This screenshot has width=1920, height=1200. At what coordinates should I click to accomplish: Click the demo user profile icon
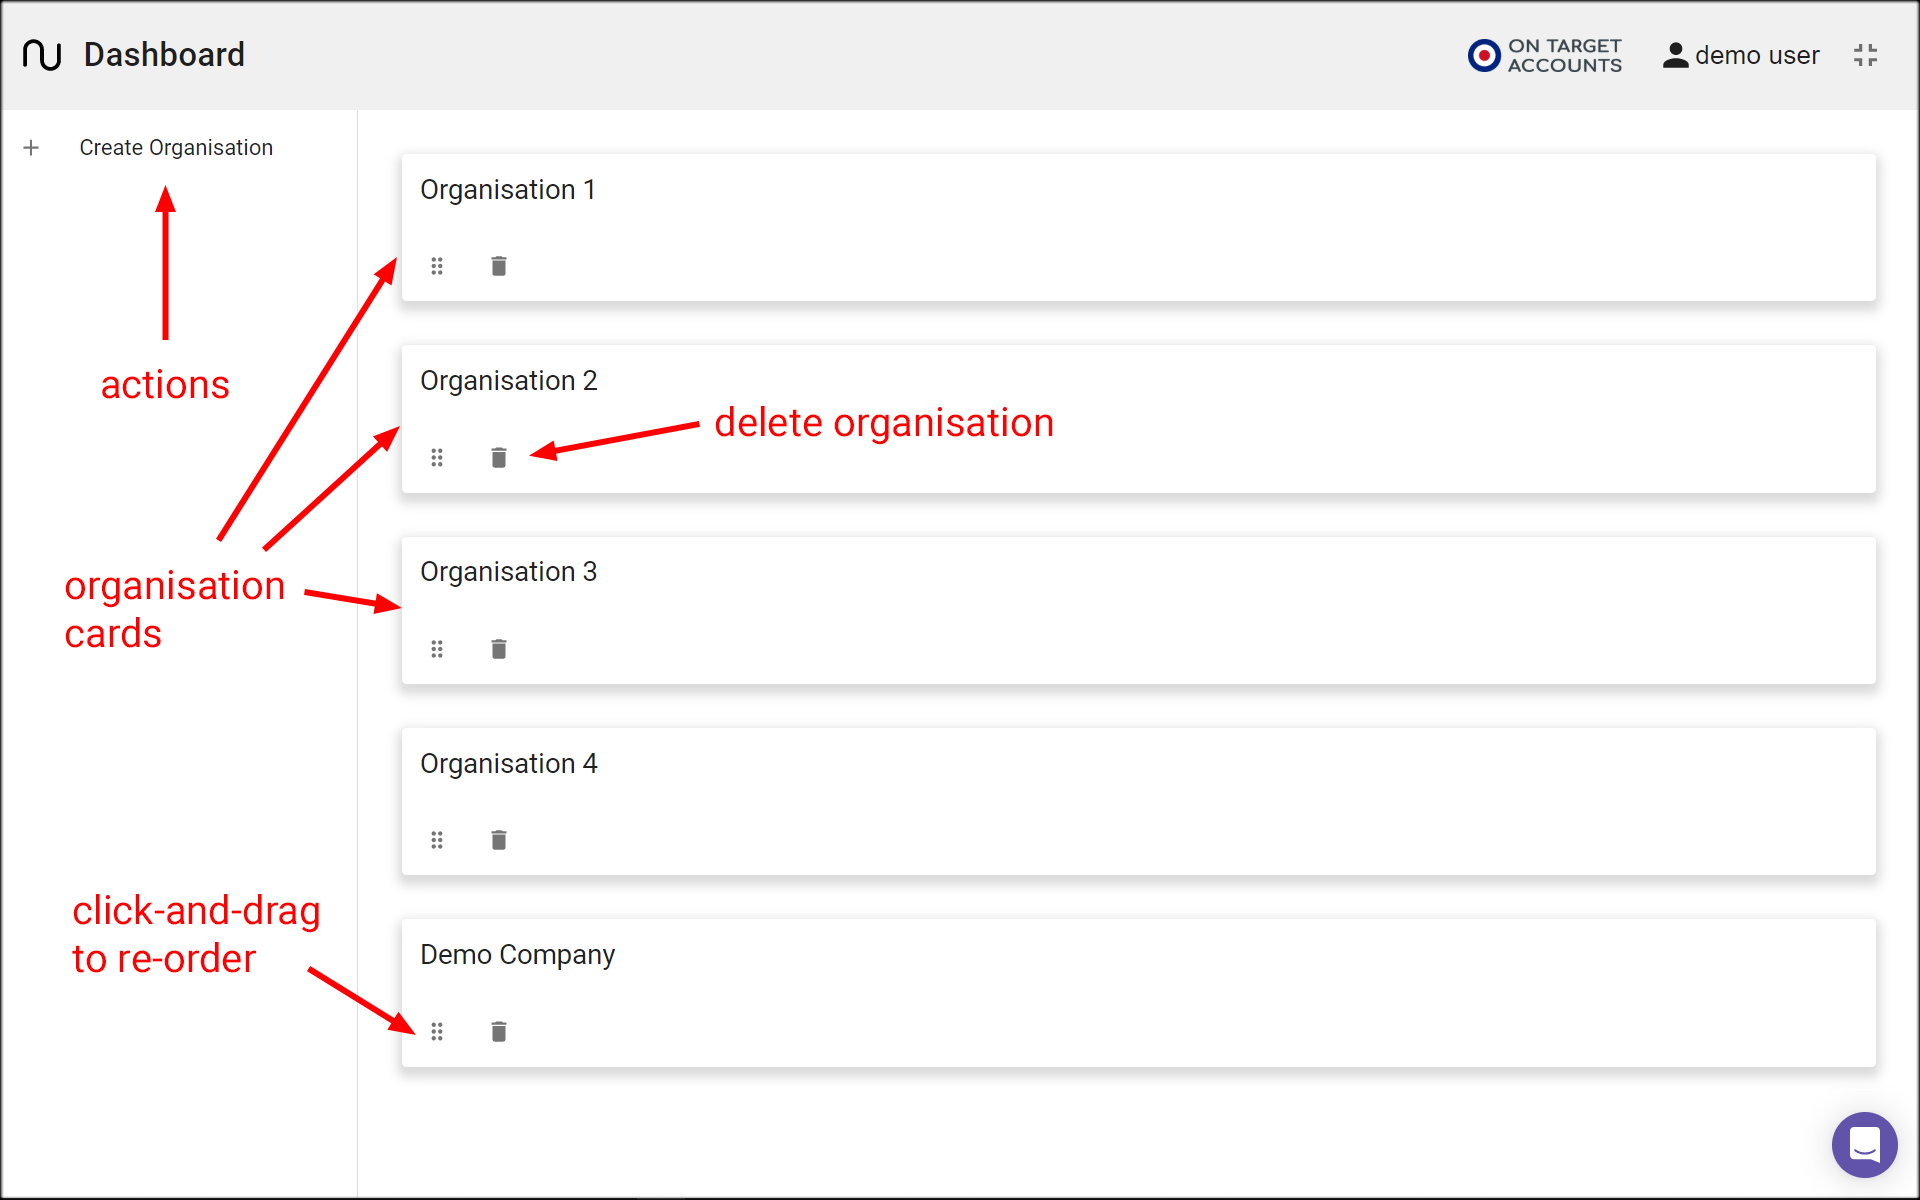tap(1675, 55)
